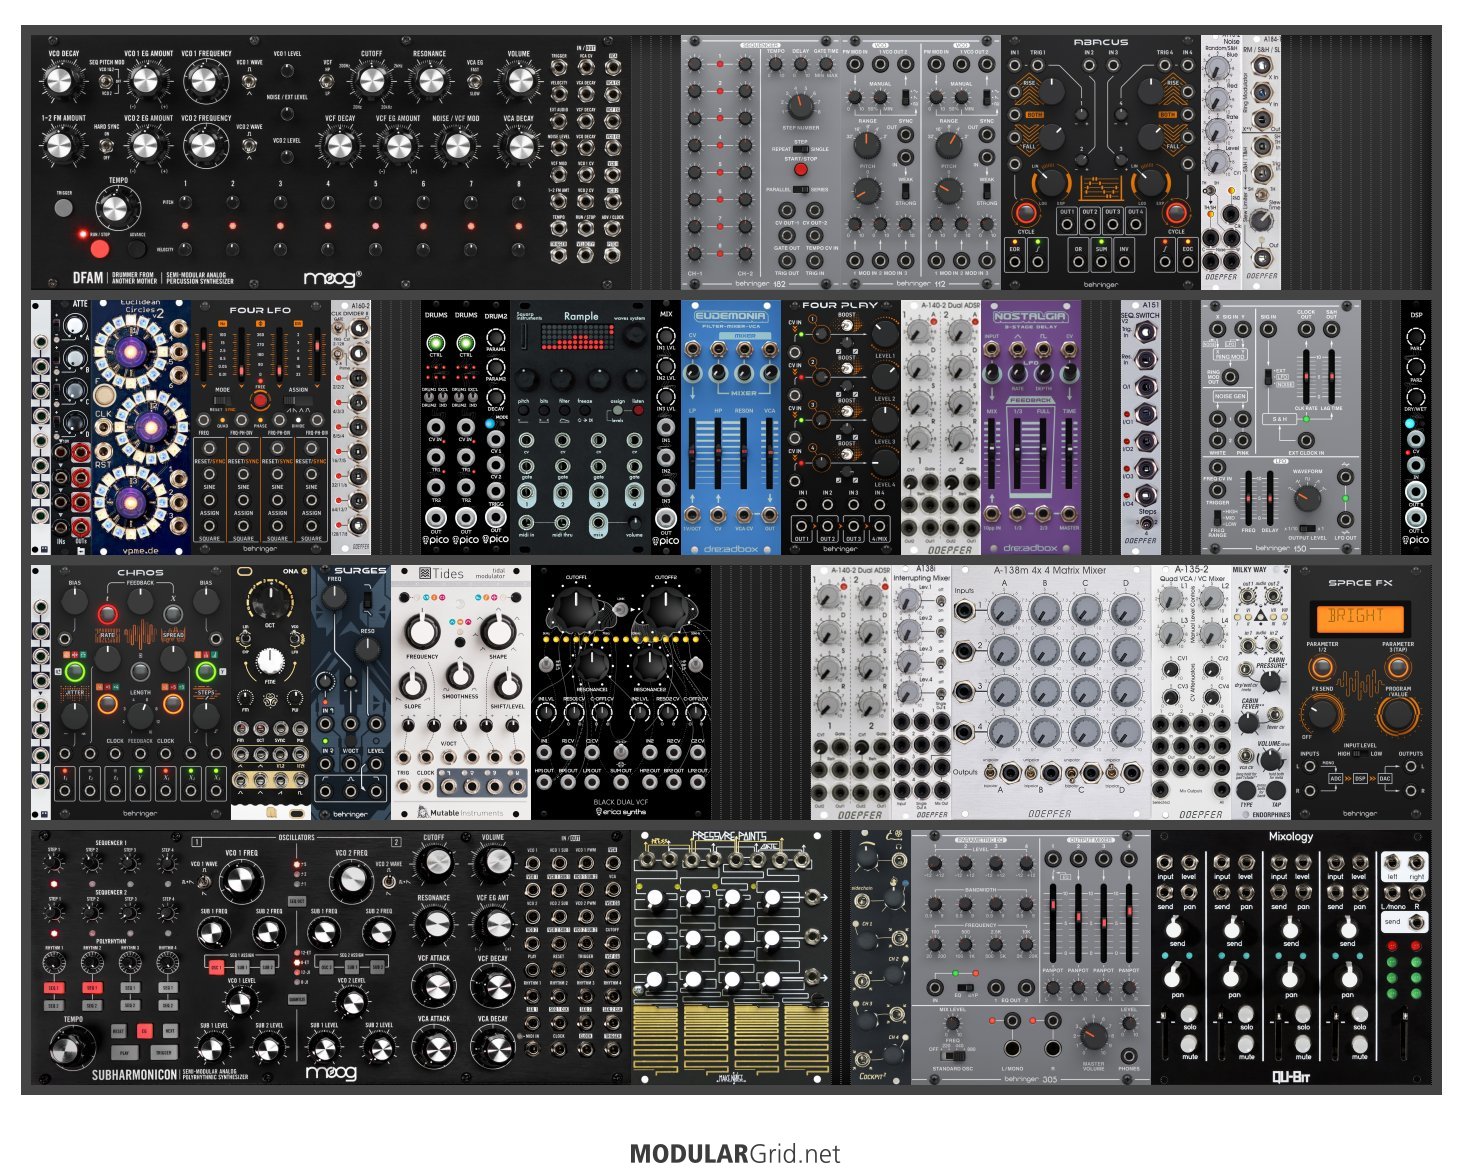Toggle the Subharmonicon EG button

coord(144,1031)
